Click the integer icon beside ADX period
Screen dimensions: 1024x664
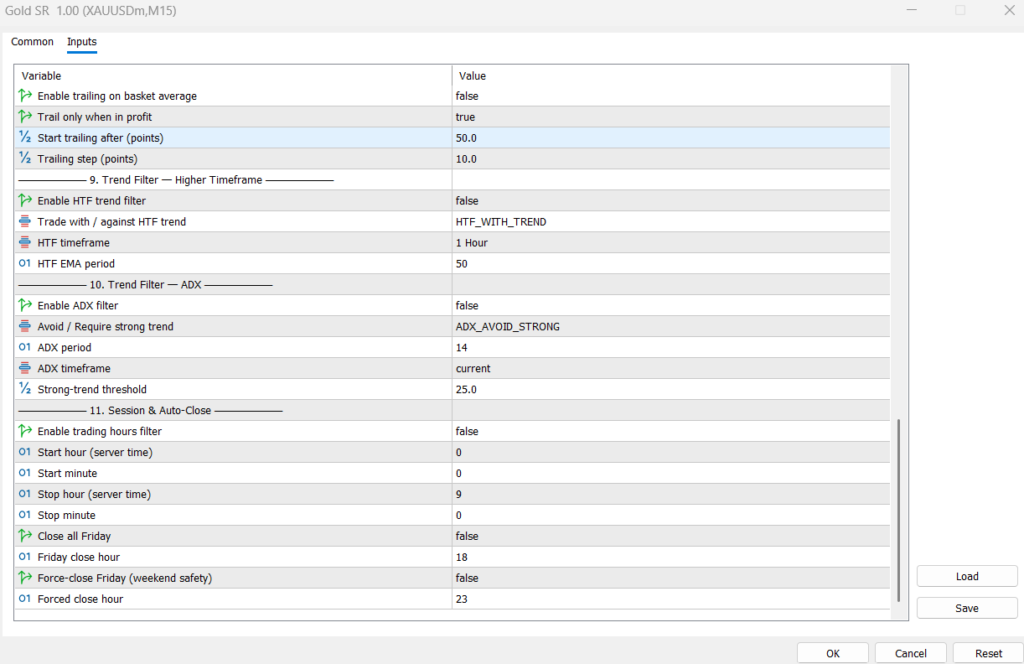point(25,347)
